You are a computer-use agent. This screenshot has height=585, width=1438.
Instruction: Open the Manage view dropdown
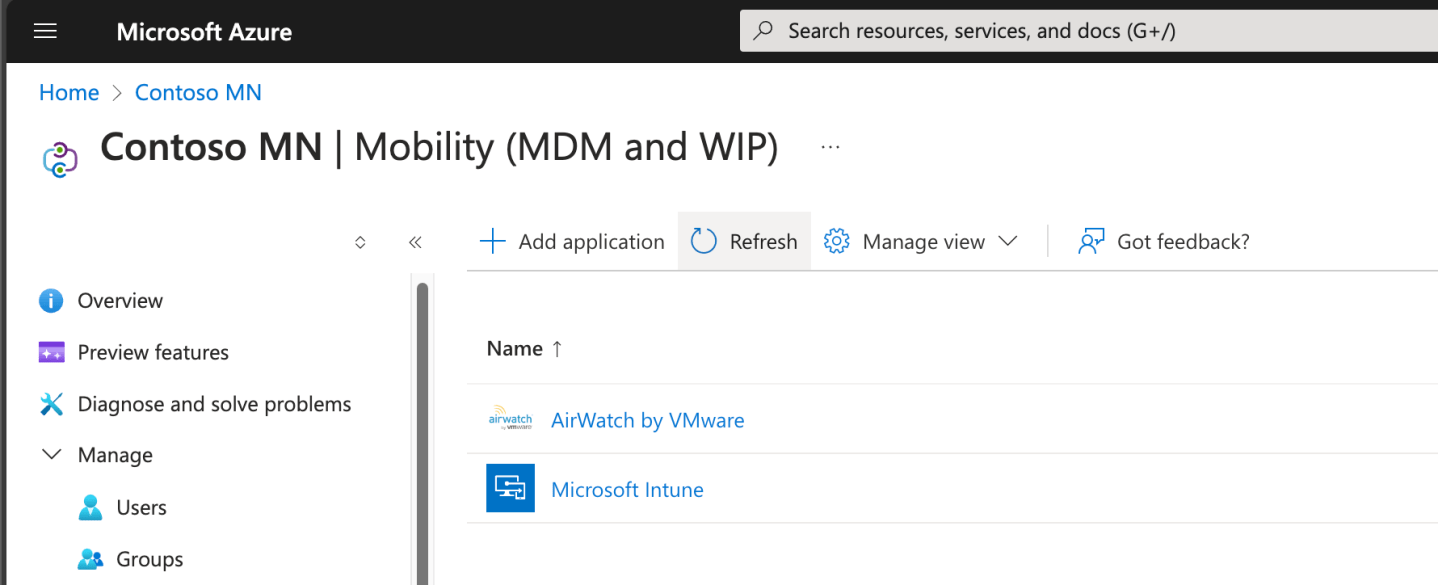tap(920, 241)
